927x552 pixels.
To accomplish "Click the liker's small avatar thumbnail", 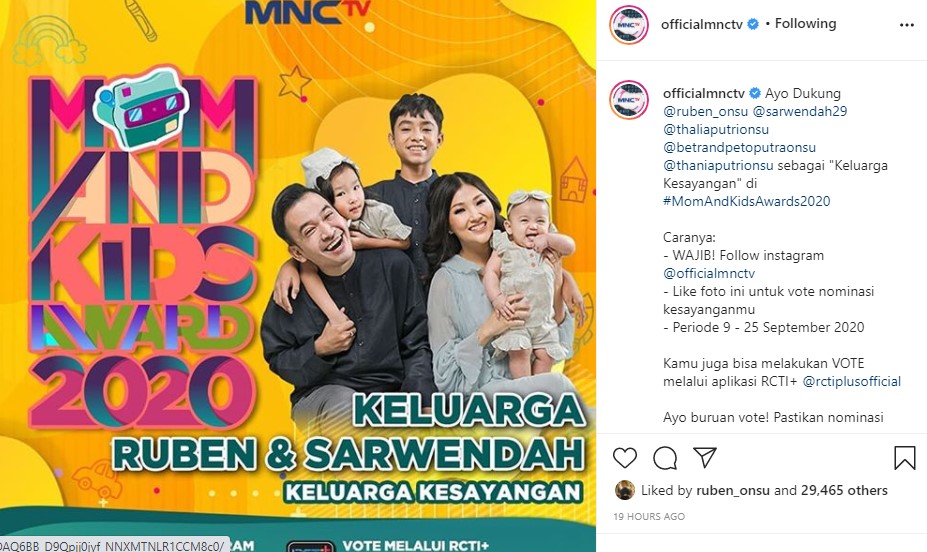I will point(625,490).
